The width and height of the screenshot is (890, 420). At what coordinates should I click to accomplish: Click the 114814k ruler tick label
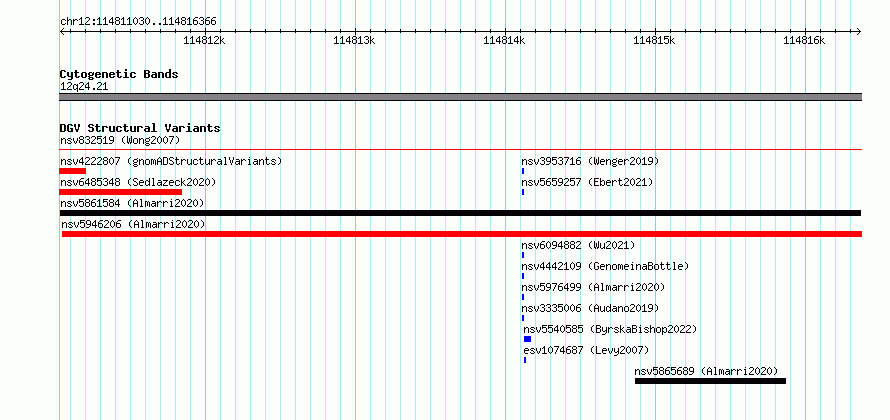pos(504,40)
